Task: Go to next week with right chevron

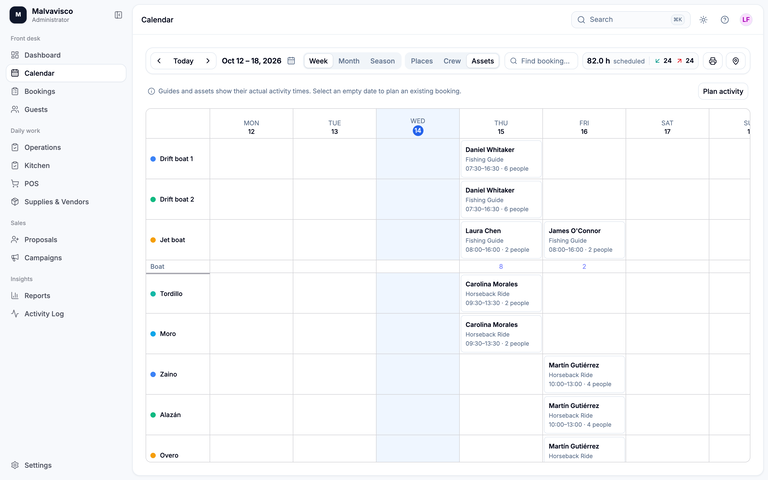Action: point(208,61)
